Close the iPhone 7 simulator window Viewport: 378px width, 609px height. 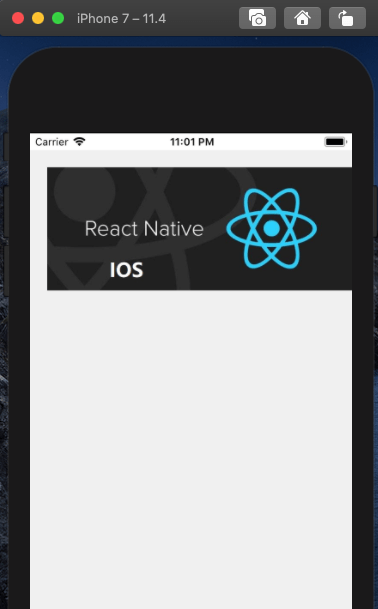[18, 18]
